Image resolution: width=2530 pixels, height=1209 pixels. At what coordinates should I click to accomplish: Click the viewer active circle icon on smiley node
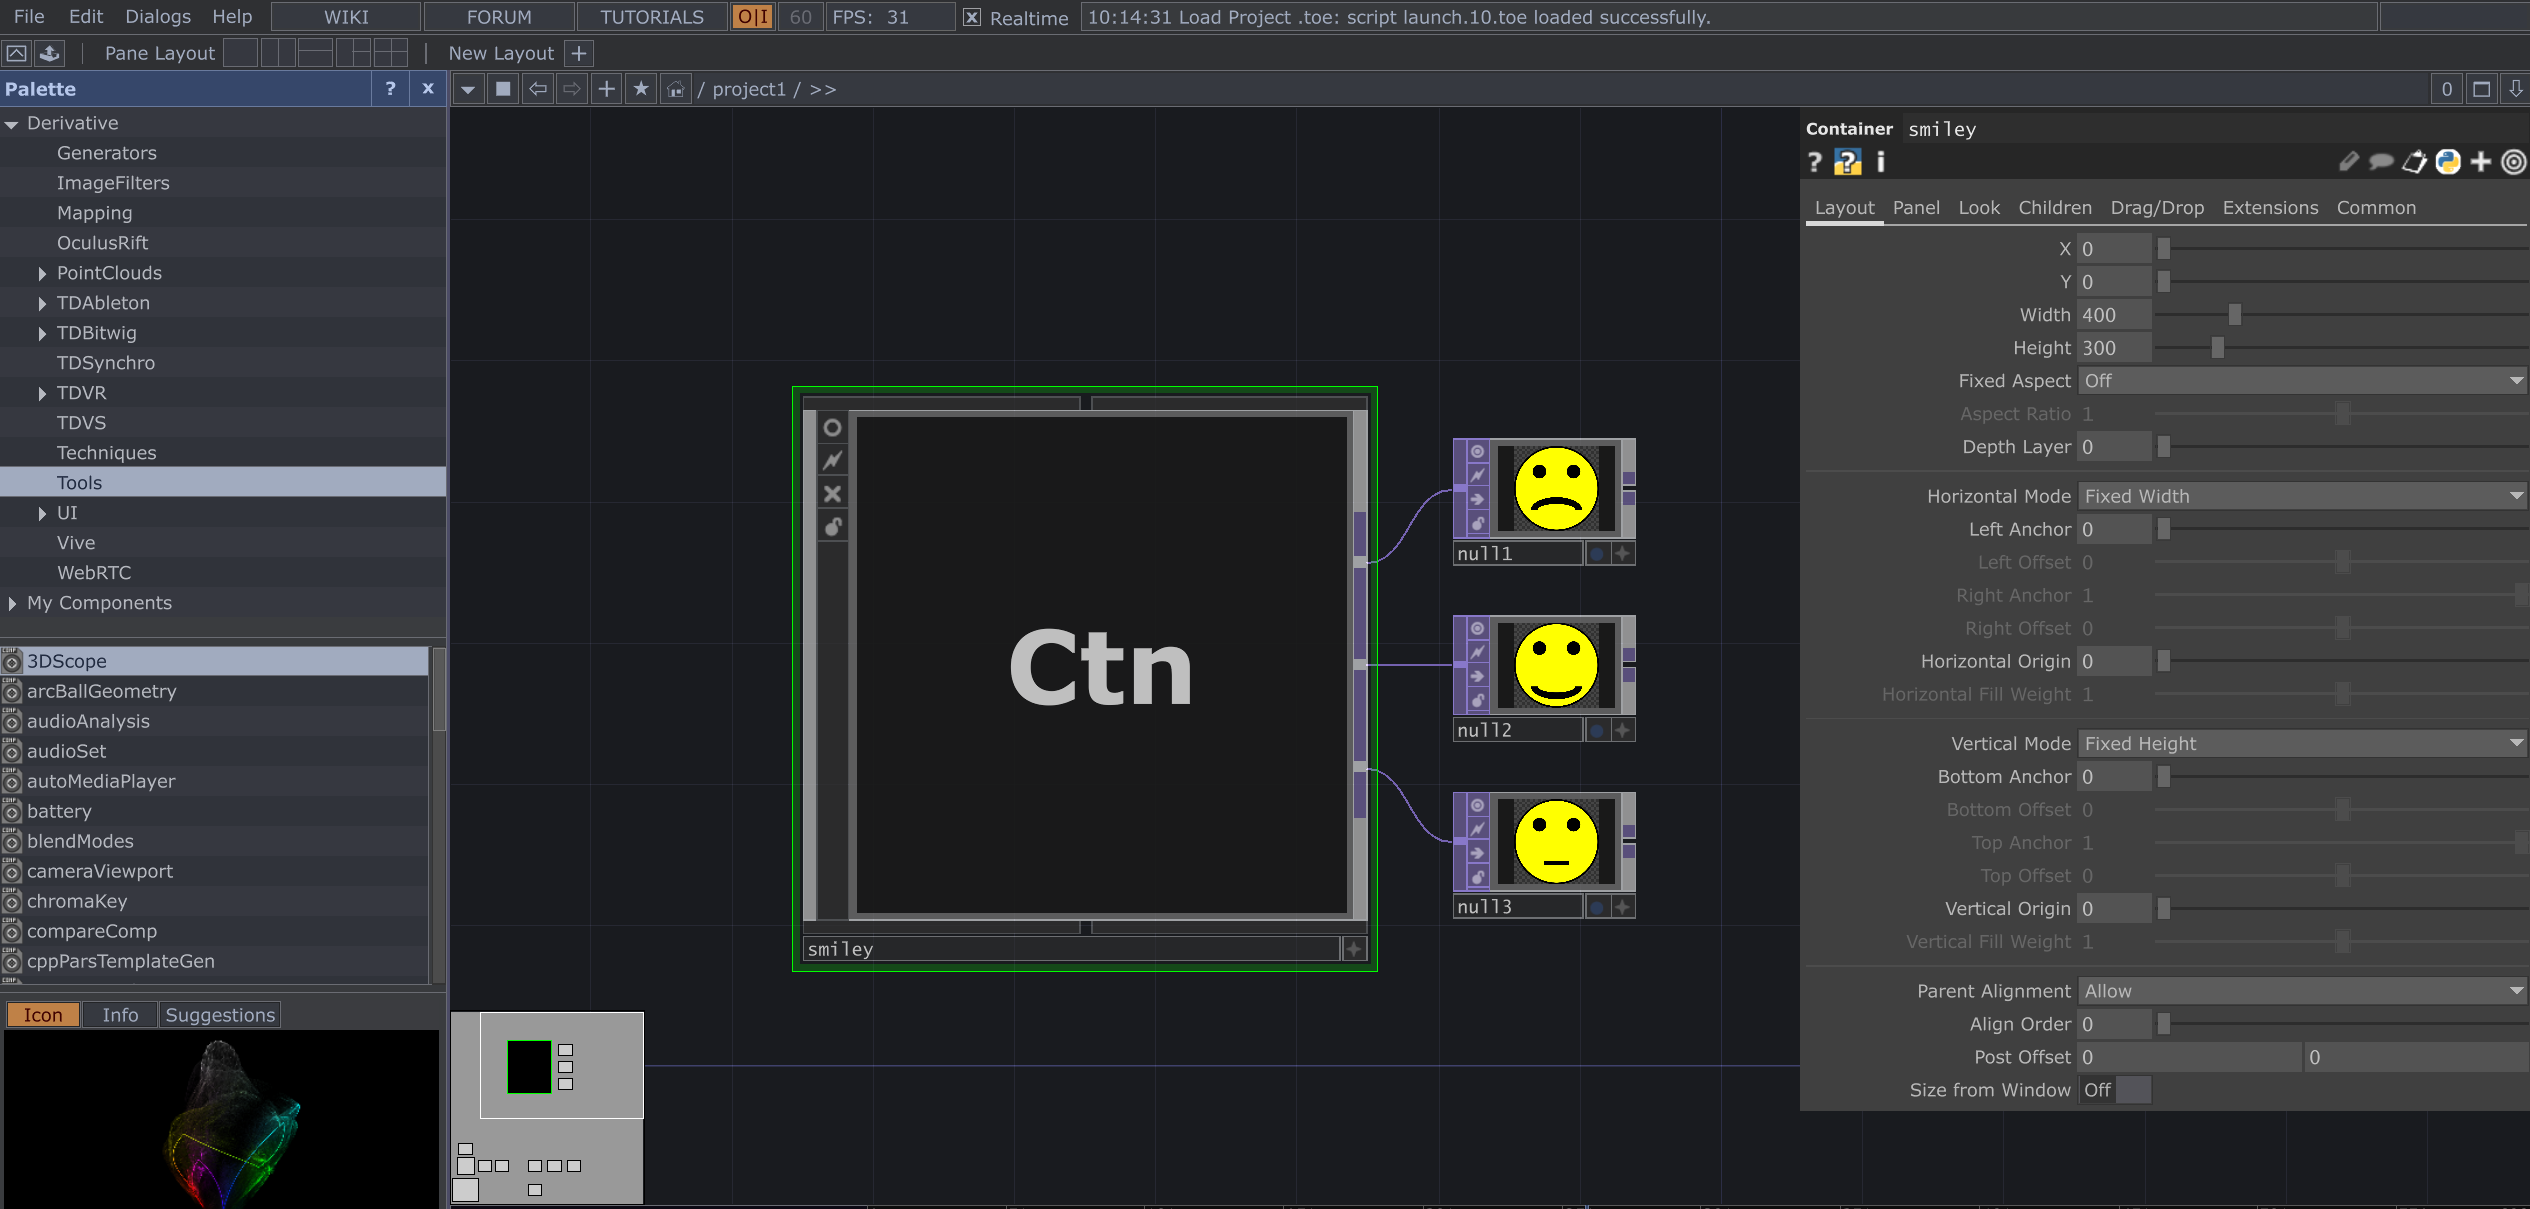[832, 428]
